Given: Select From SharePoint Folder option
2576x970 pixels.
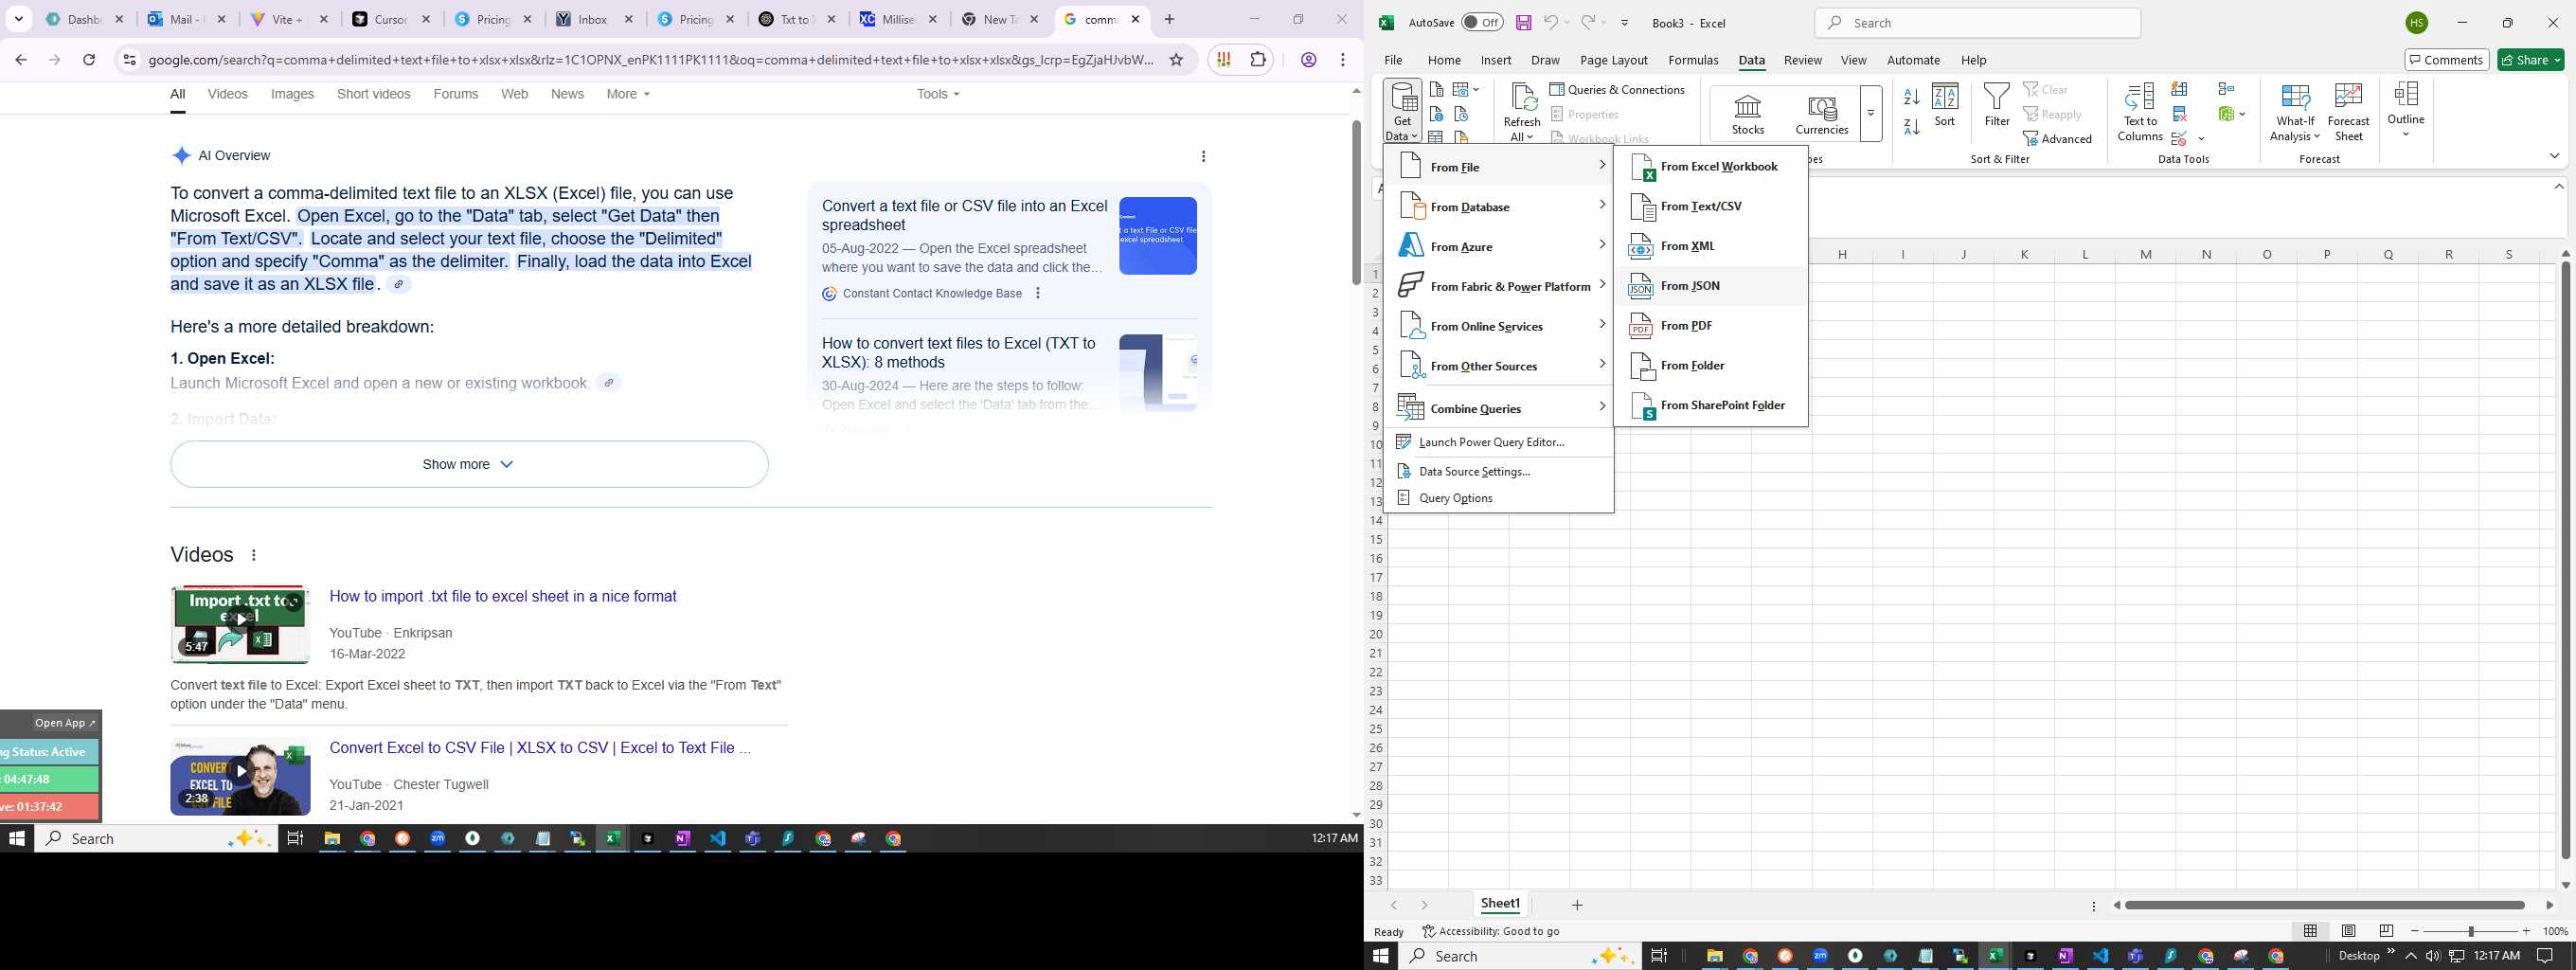Looking at the screenshot, I should (1711, 406).
